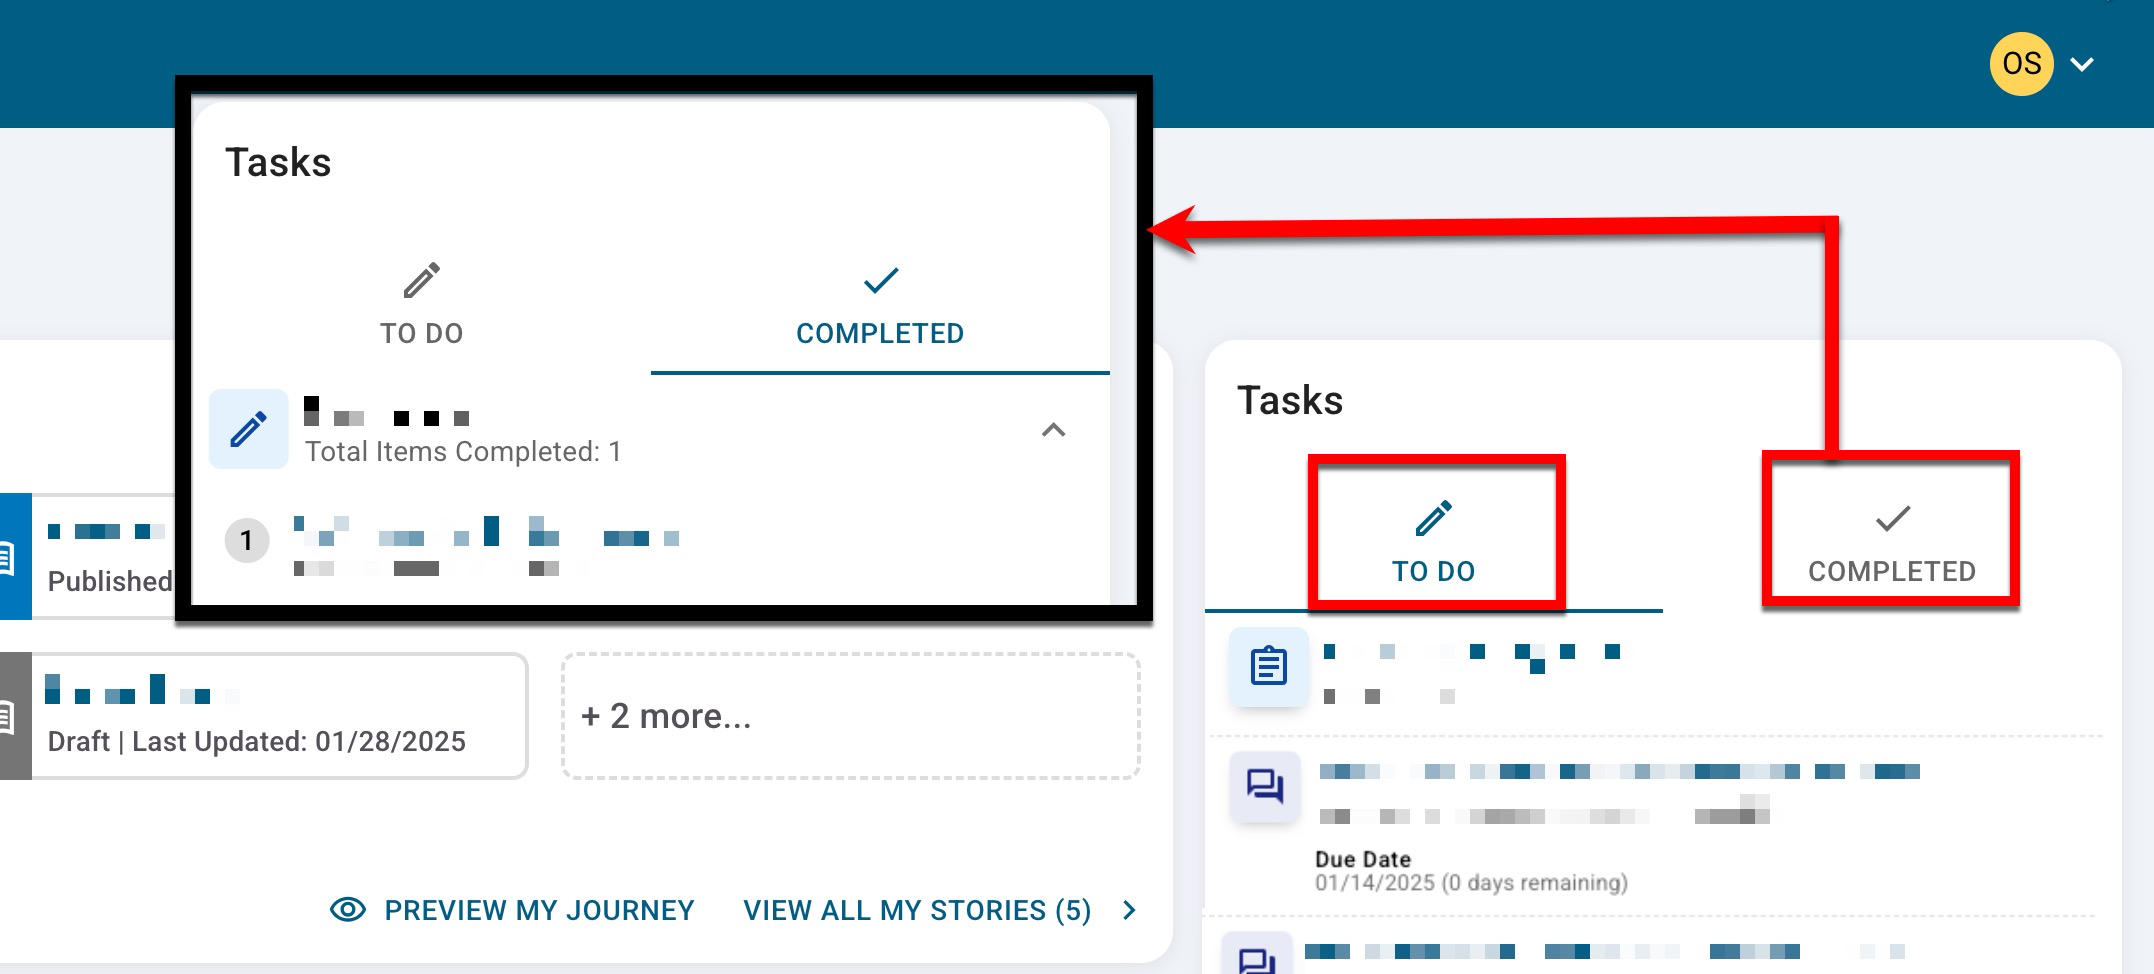Click gray book icon on Draft story
Image resolution: width=2154 pixels, height=974 pixels.
click(10, 717)
